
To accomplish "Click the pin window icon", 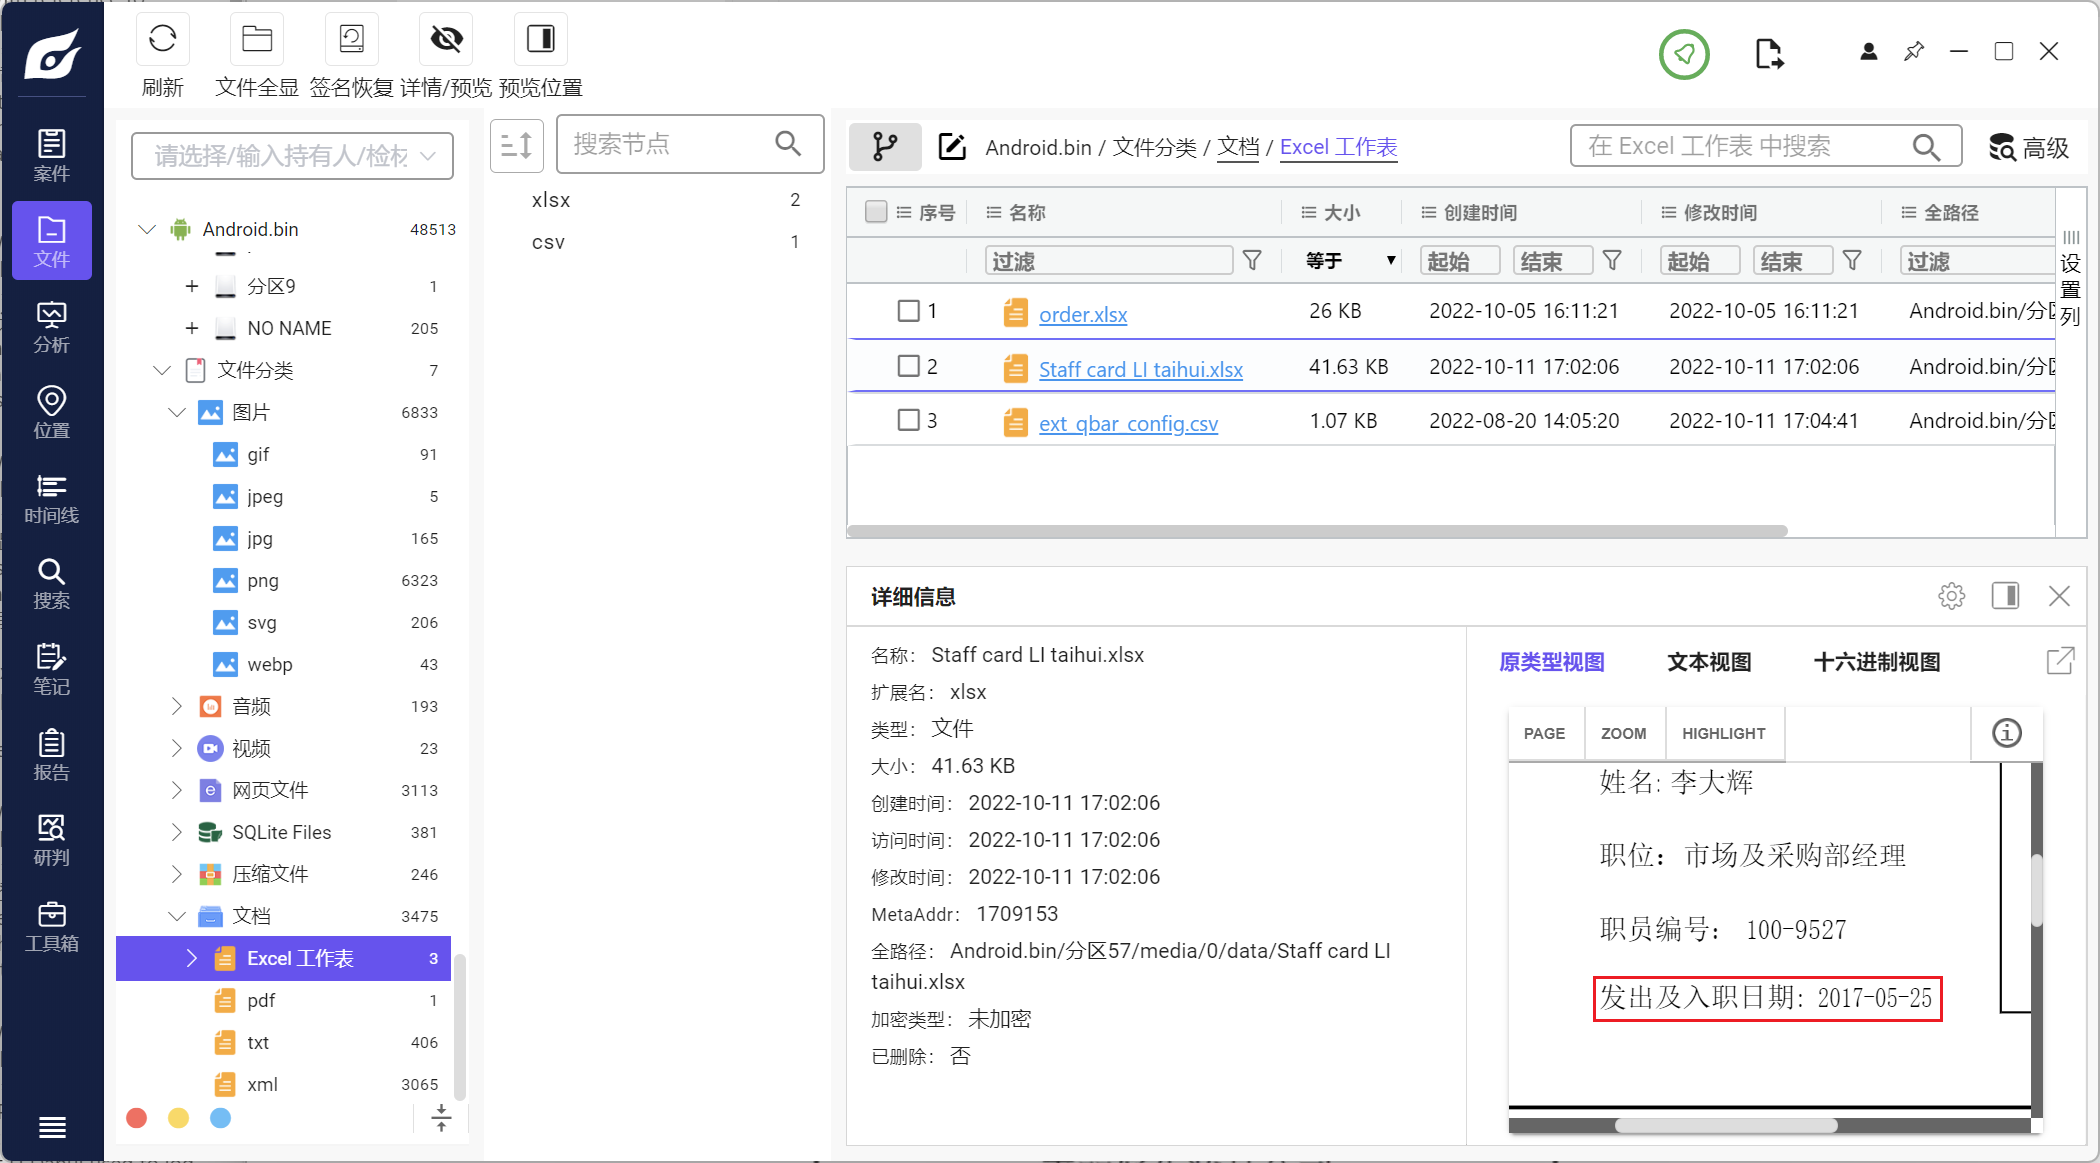I will pos(1914,51).
